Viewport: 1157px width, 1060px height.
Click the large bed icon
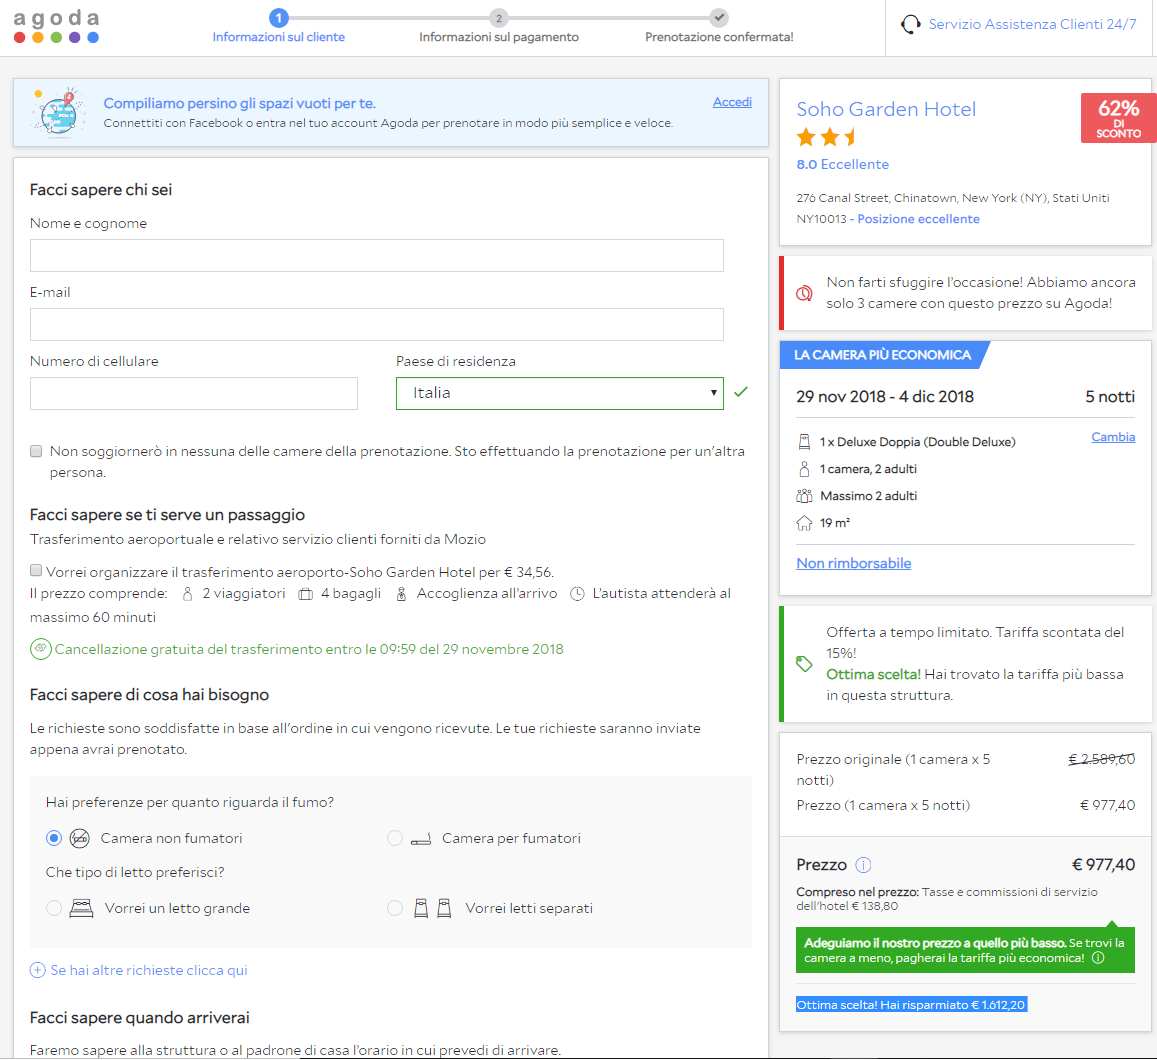pos(81,908)
